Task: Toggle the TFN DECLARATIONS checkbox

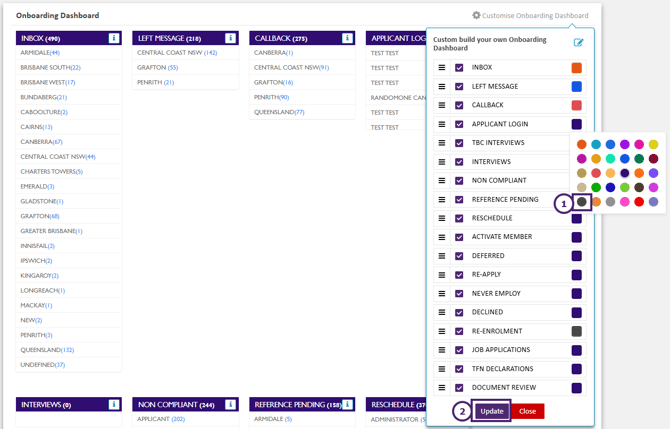Action: coord(459,369)
